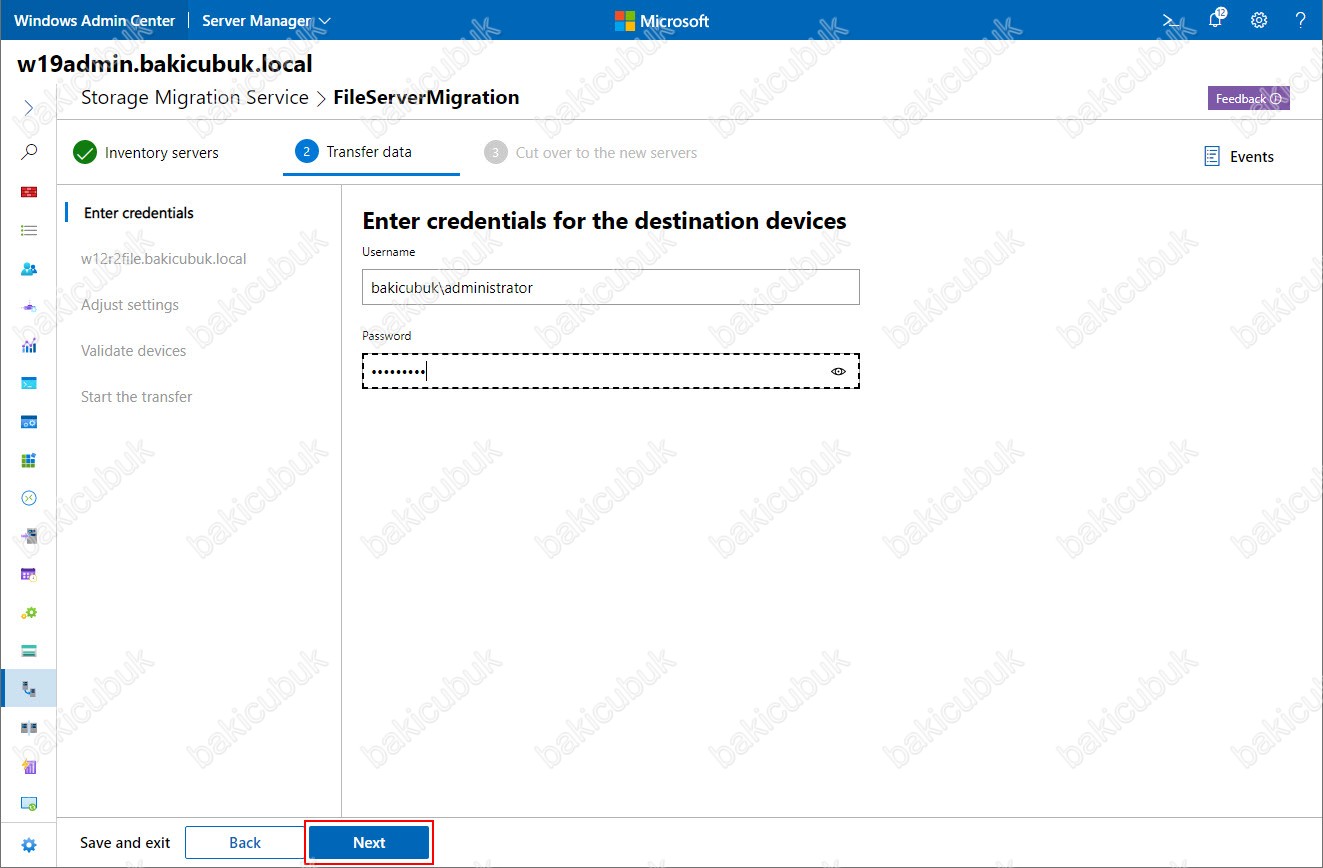
Task: Click w19admin.bakicubuk.local server name
Action: click(165, 65)
